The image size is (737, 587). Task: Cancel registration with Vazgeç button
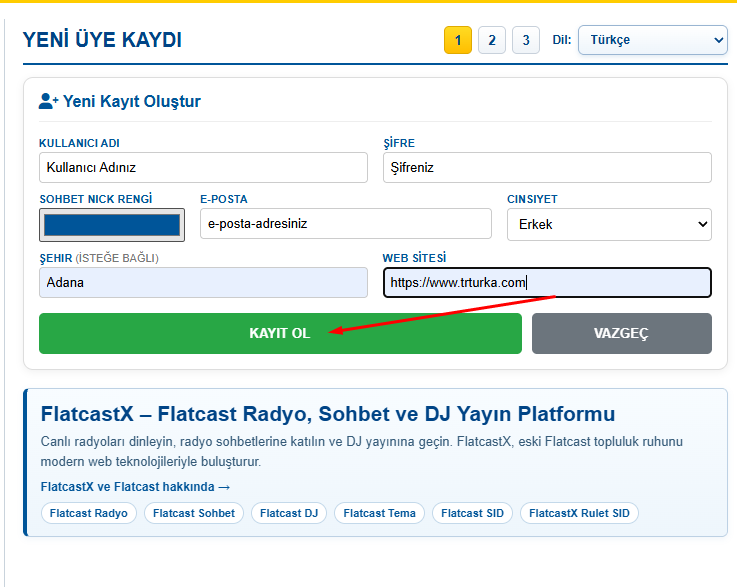[621, 333]
